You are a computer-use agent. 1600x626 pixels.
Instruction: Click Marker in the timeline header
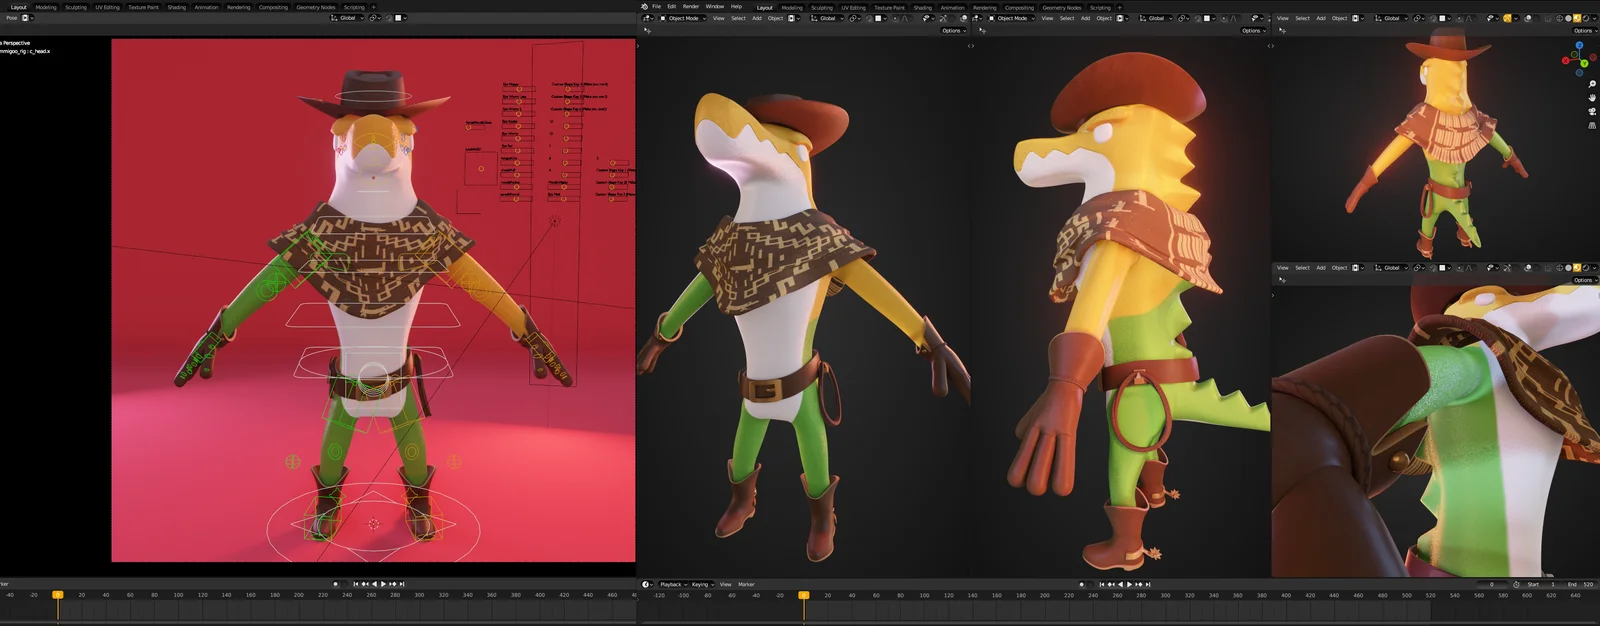[x=746, y=584]
